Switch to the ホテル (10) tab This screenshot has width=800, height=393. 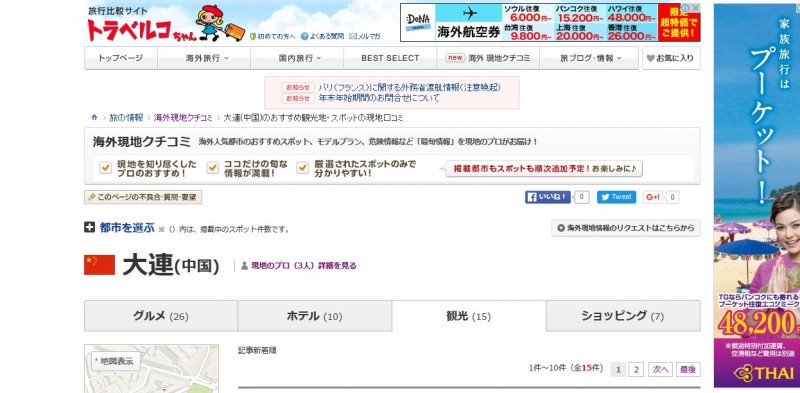click(x=315, y=316)
